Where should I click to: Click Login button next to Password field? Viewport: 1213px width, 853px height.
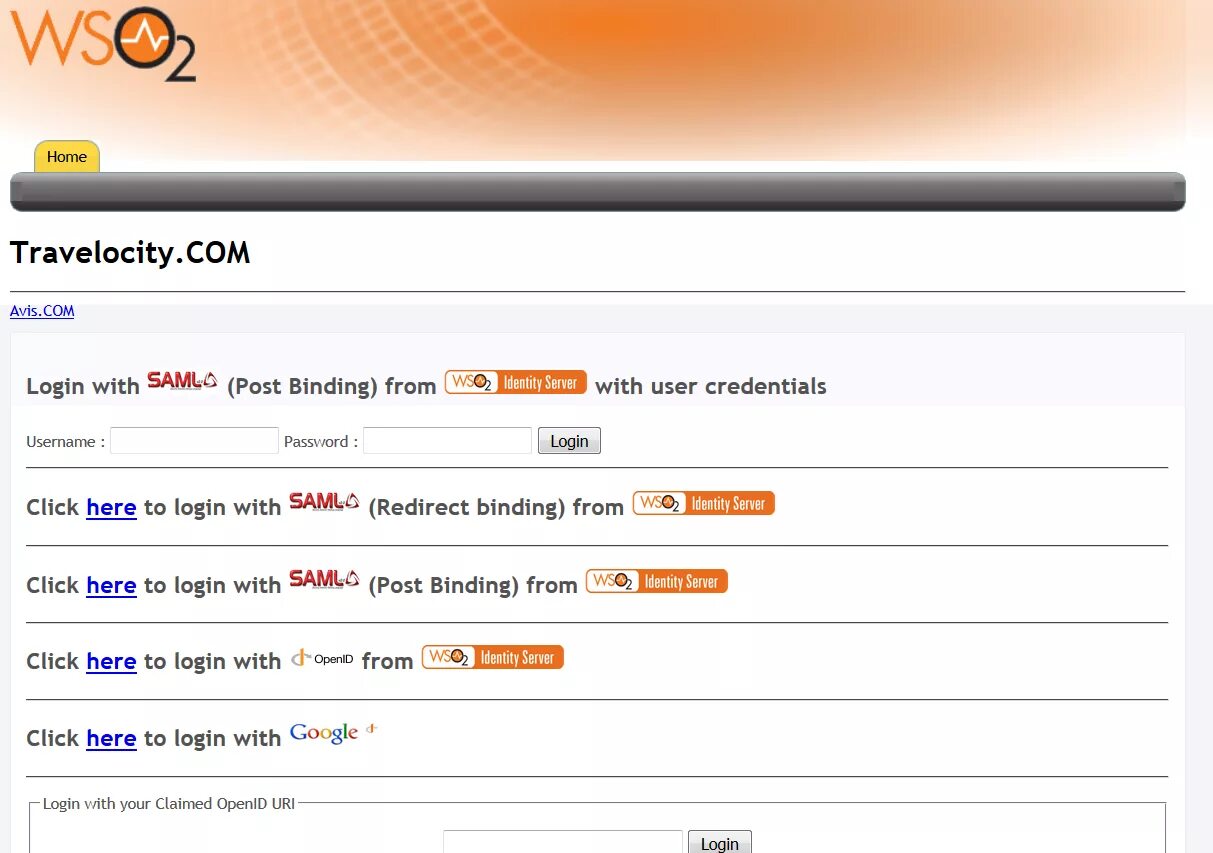[569, 441]
